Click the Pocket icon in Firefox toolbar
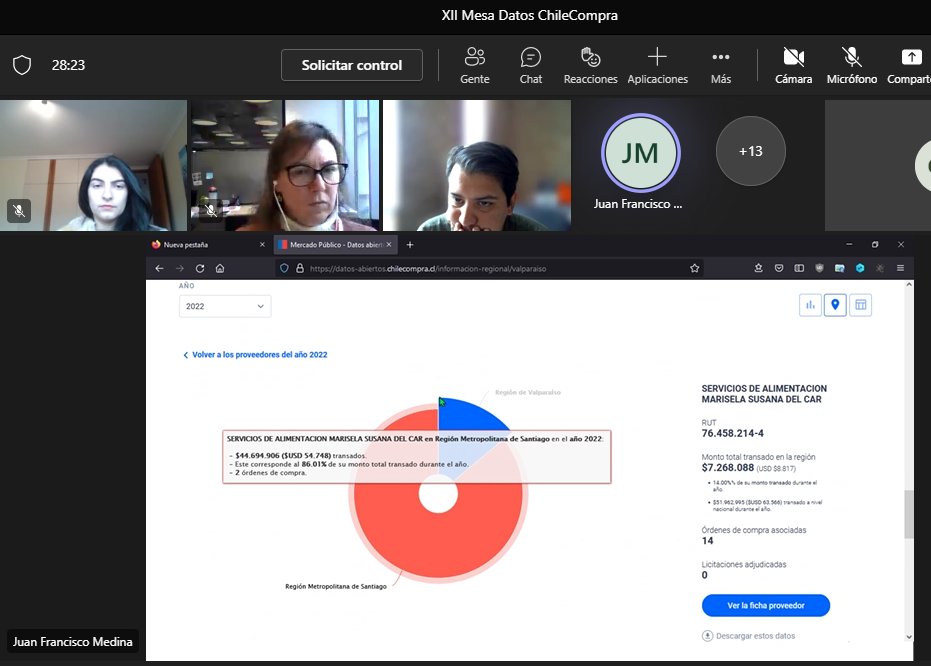Viewport: 931px width, 666px height. [778, 268]
